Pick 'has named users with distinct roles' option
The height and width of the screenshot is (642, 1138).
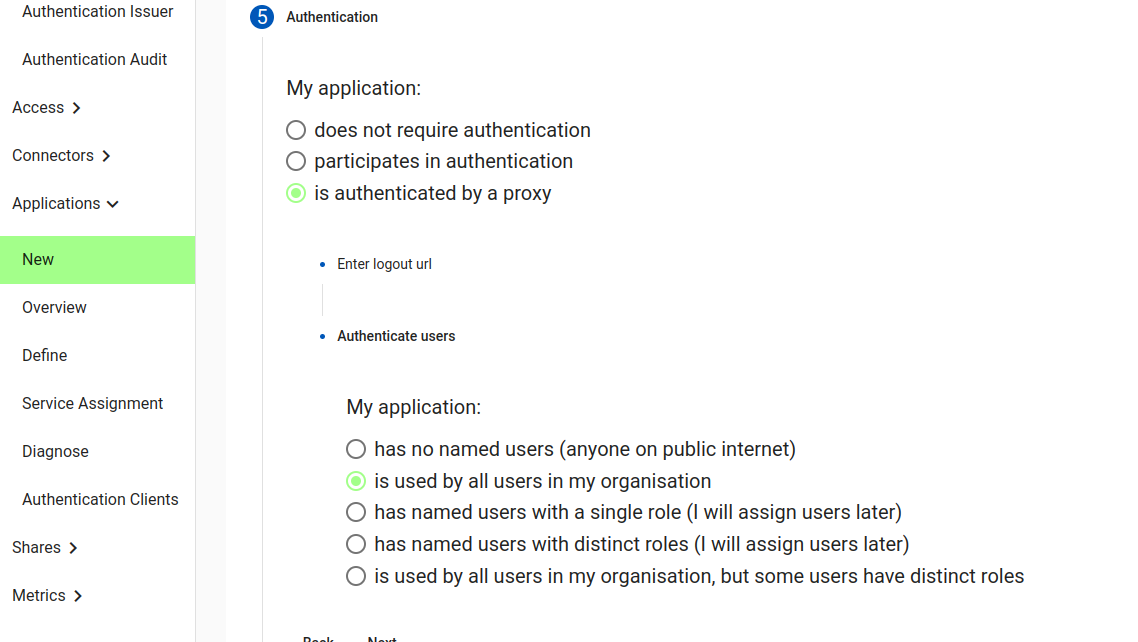(356, 544)
